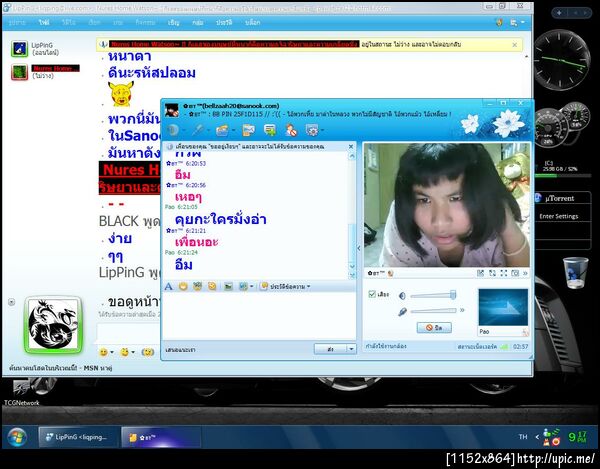Open the font formatting 'A' tool
Screen dimensions: 600x469
pos(168,286)
